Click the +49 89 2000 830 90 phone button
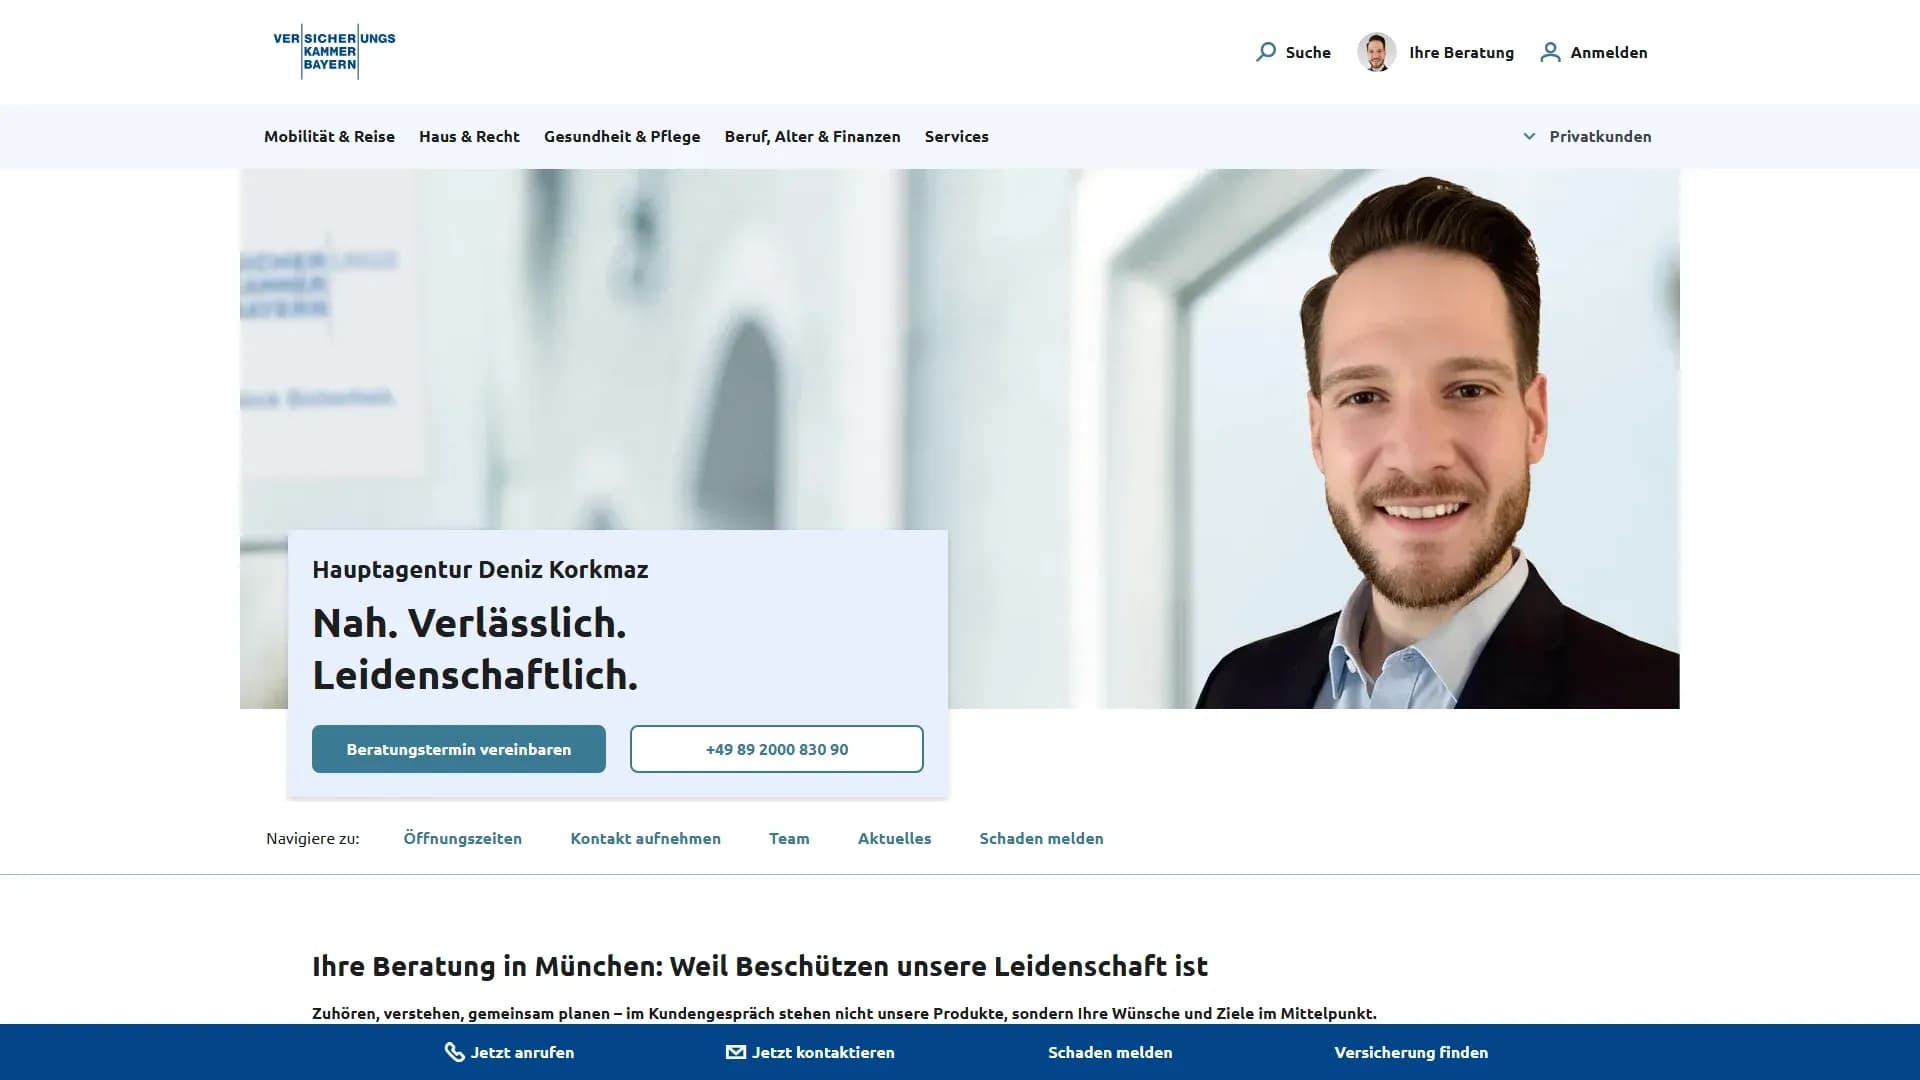 pos(776,749)
